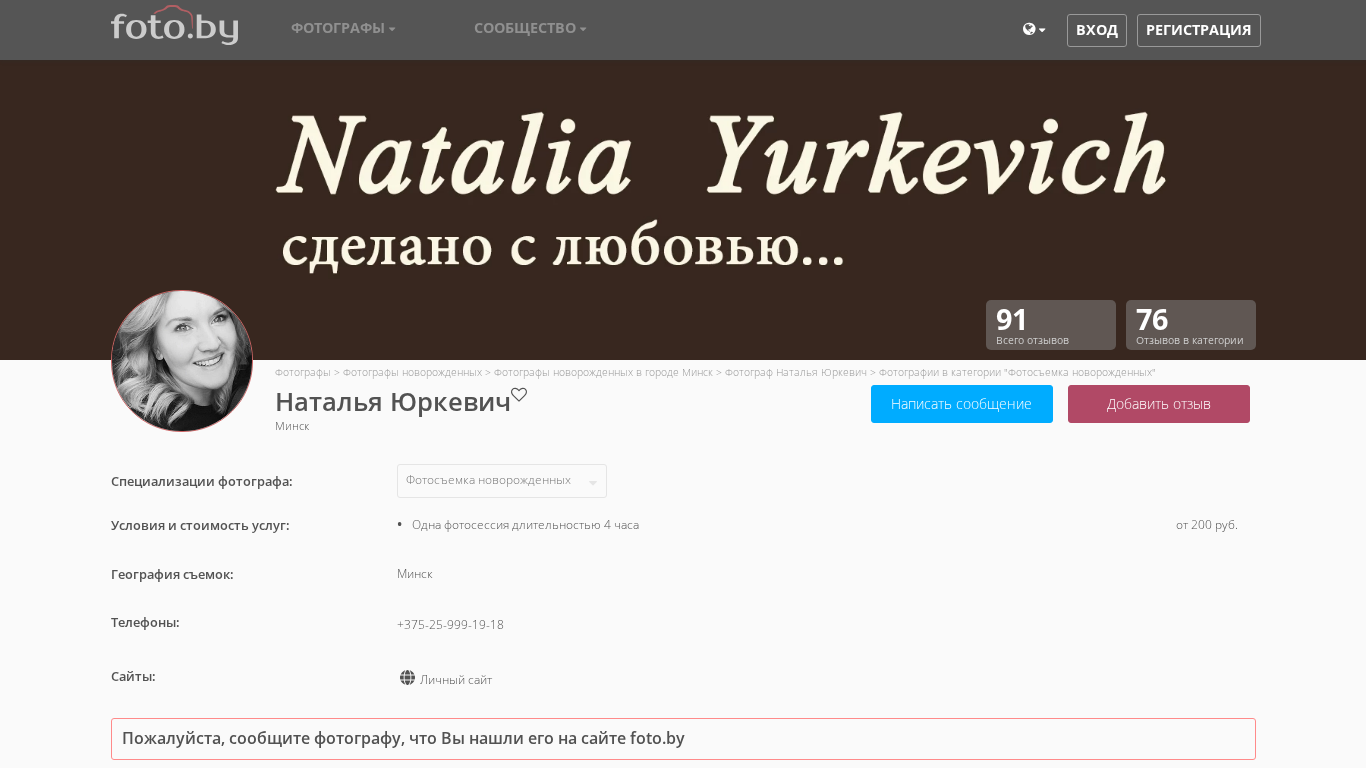Image resolution: width=1366 pixels, height=768 pixels.
Task: Click the photographer's round profile avatar
Action: 182,361
